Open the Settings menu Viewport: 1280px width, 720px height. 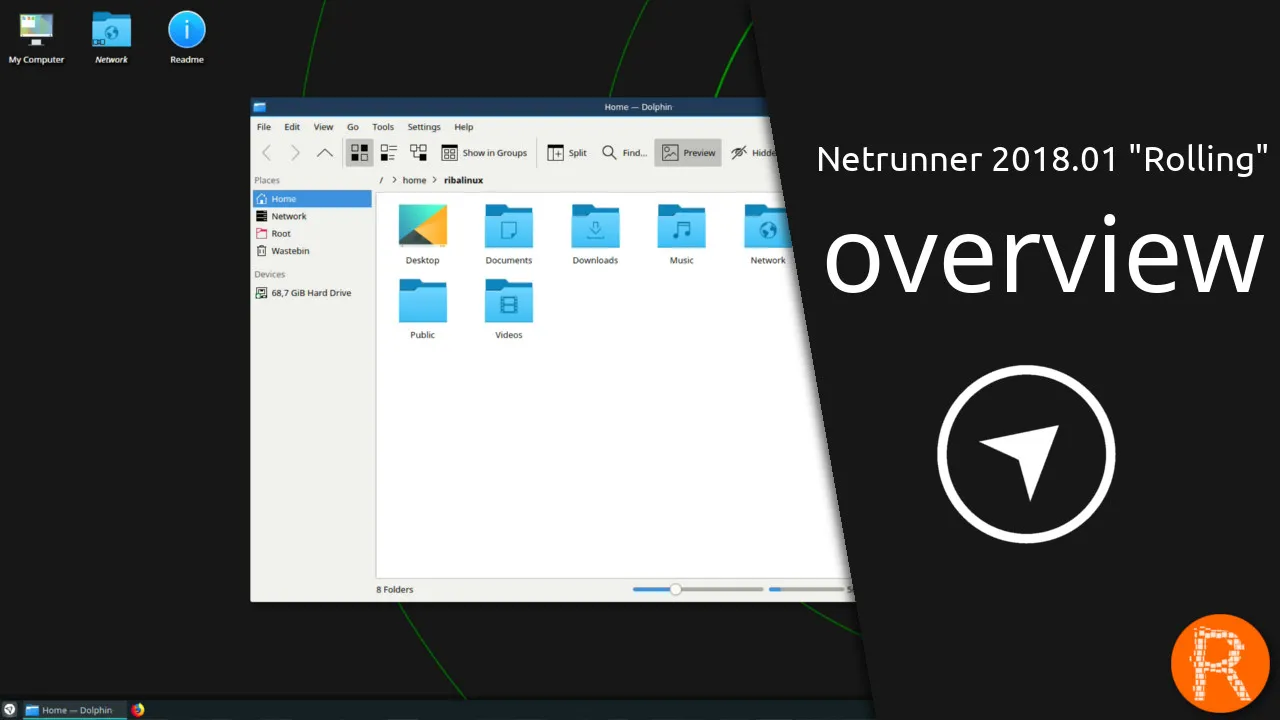point(424,127)
